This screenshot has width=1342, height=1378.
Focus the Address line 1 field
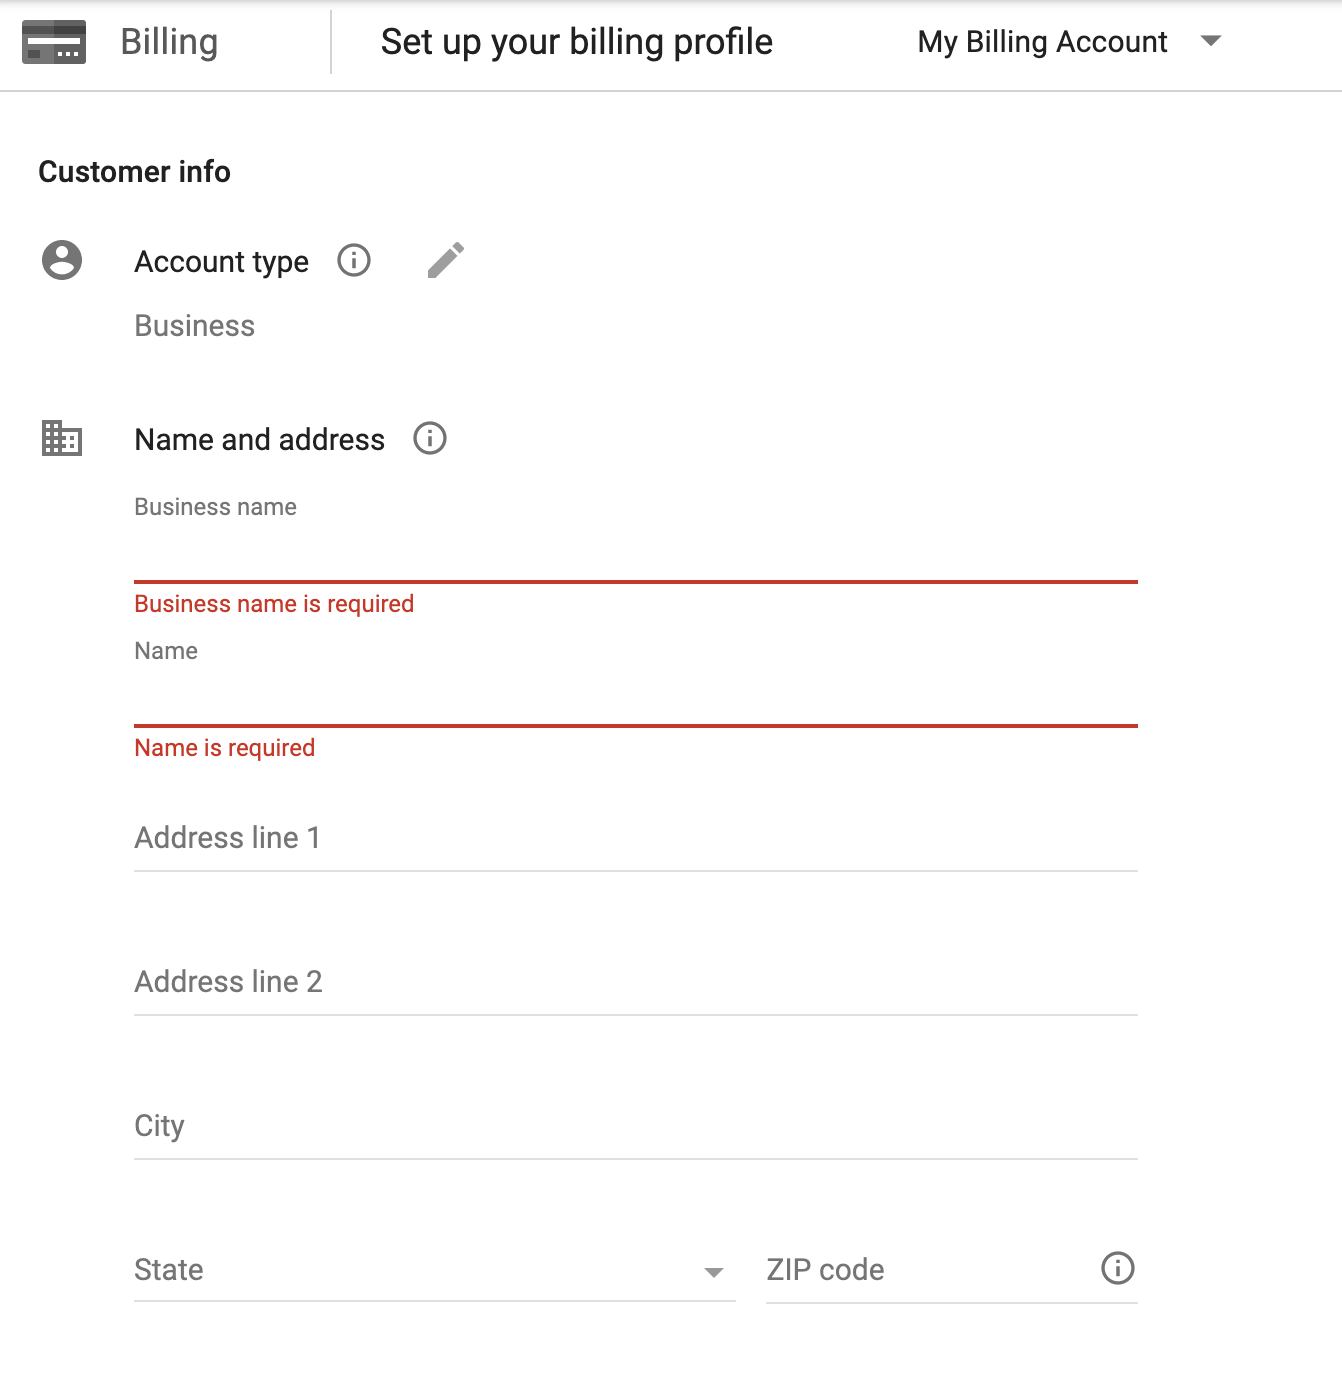pyautogui.click(x=635, y=838)
